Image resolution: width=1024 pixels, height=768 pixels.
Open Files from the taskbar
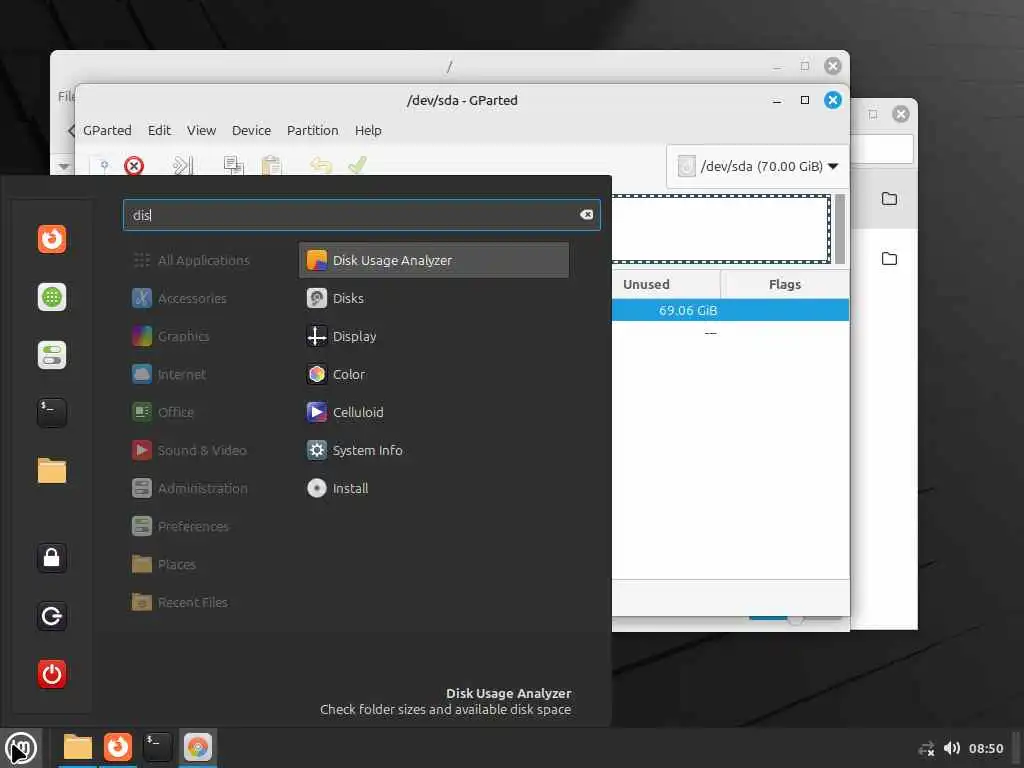point(78,747)
